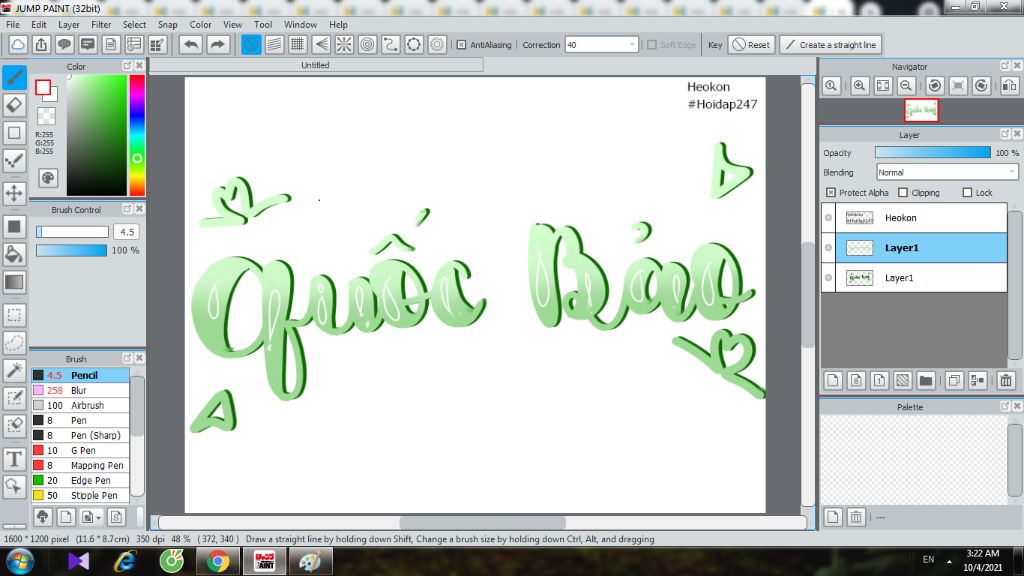Image resolution: width=1024 pixels, height=576 pixels.
Task: Choose the Gradient tool
Action: 14,282
